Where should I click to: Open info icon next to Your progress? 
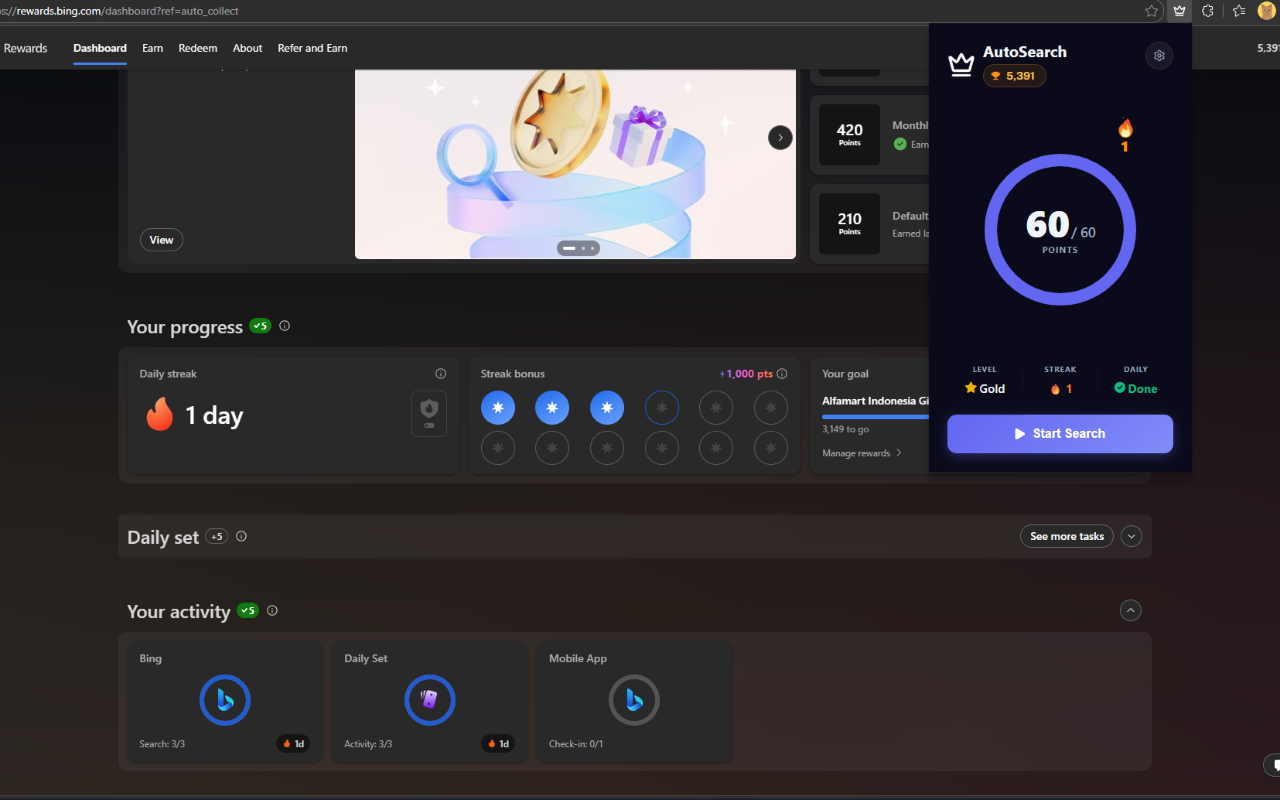(x=285, y=326)
